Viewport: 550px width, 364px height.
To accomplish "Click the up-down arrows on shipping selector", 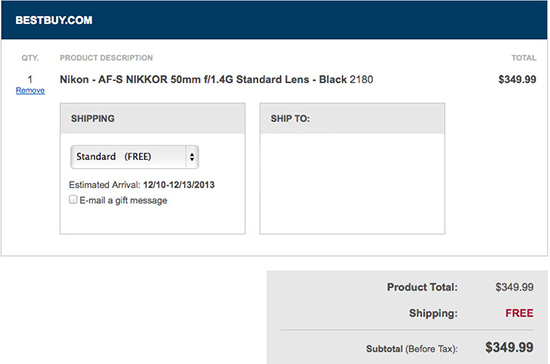I will [192, 157].
